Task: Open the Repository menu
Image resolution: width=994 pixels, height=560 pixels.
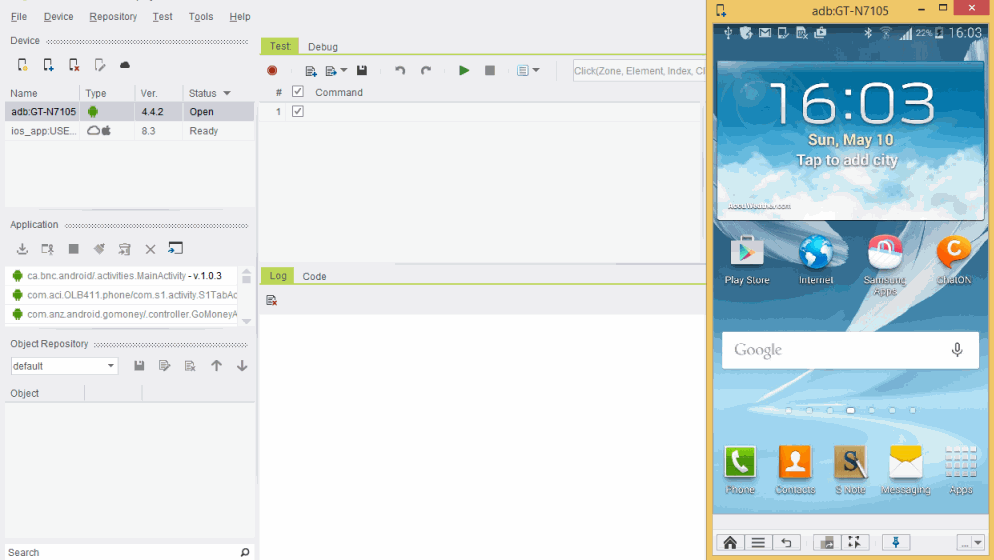Action: tap(112, 17)
